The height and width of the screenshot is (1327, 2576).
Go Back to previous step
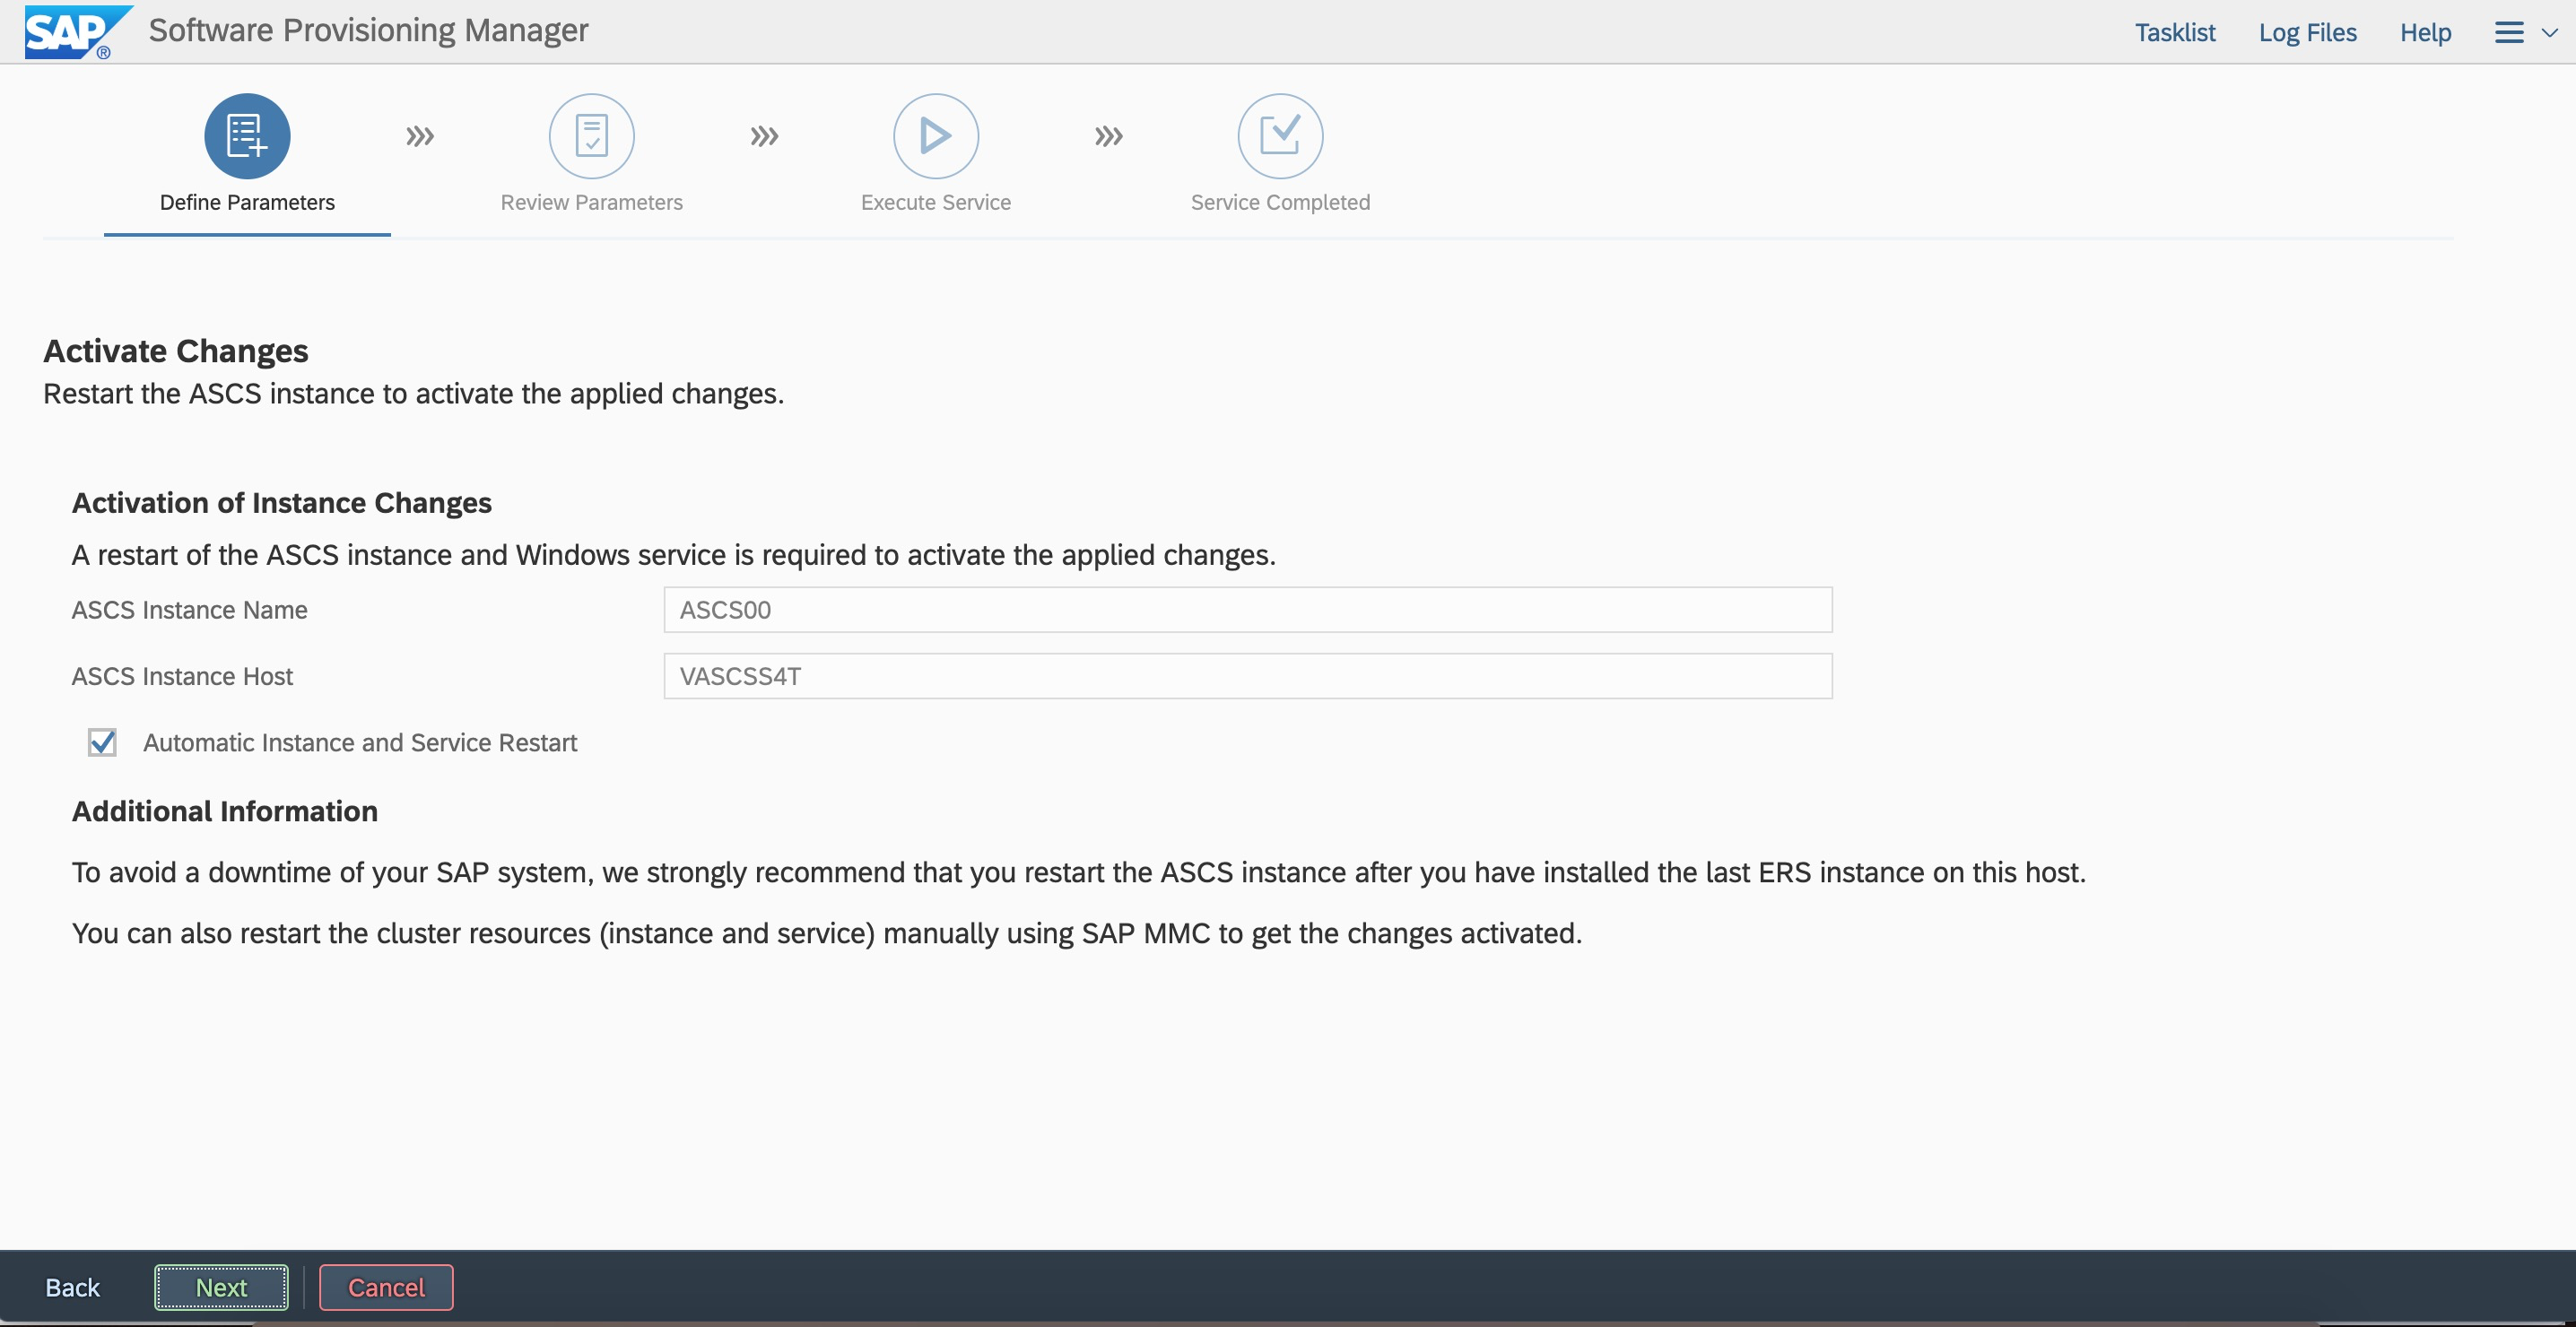tap(73, 1287)
